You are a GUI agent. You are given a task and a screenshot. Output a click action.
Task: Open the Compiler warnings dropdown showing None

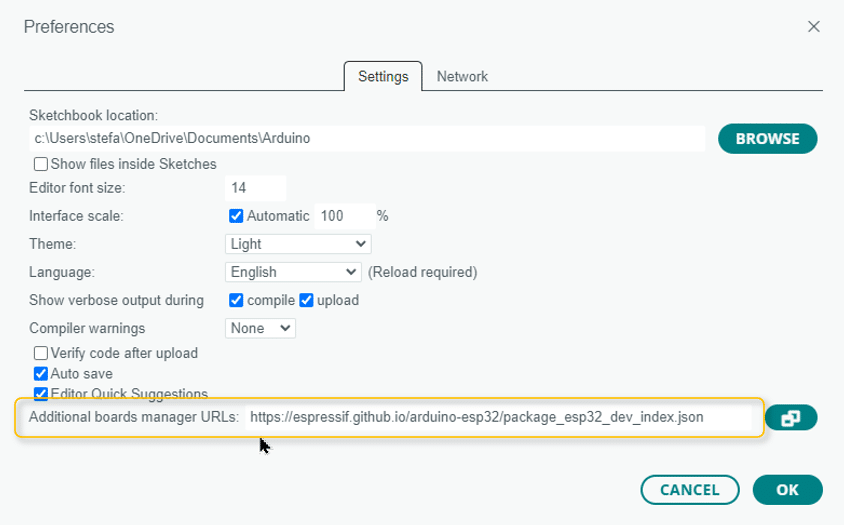[261, 328]
